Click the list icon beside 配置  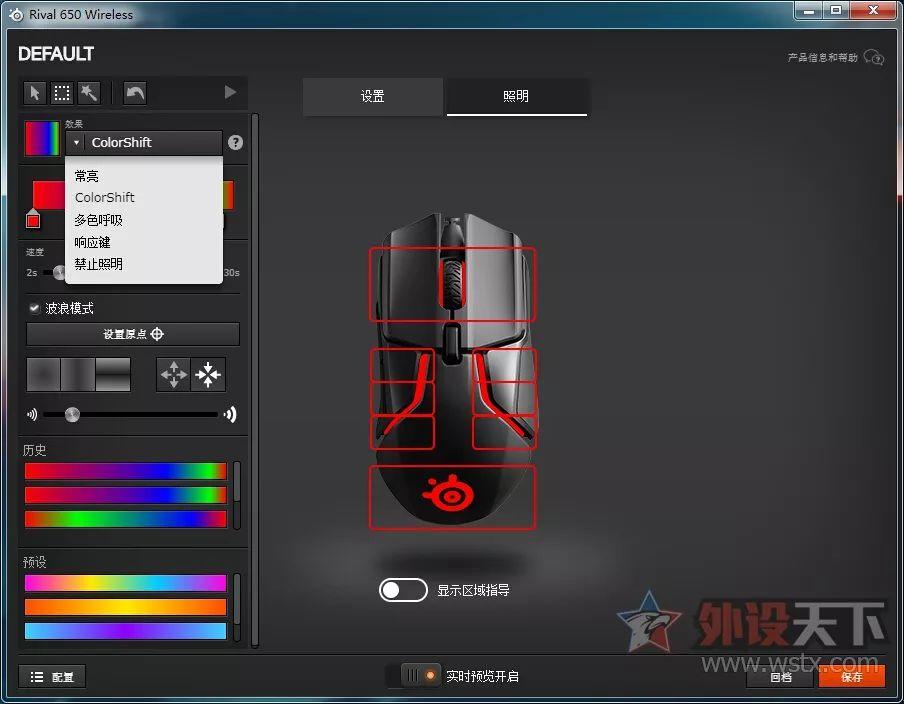[x=37, y=676]
